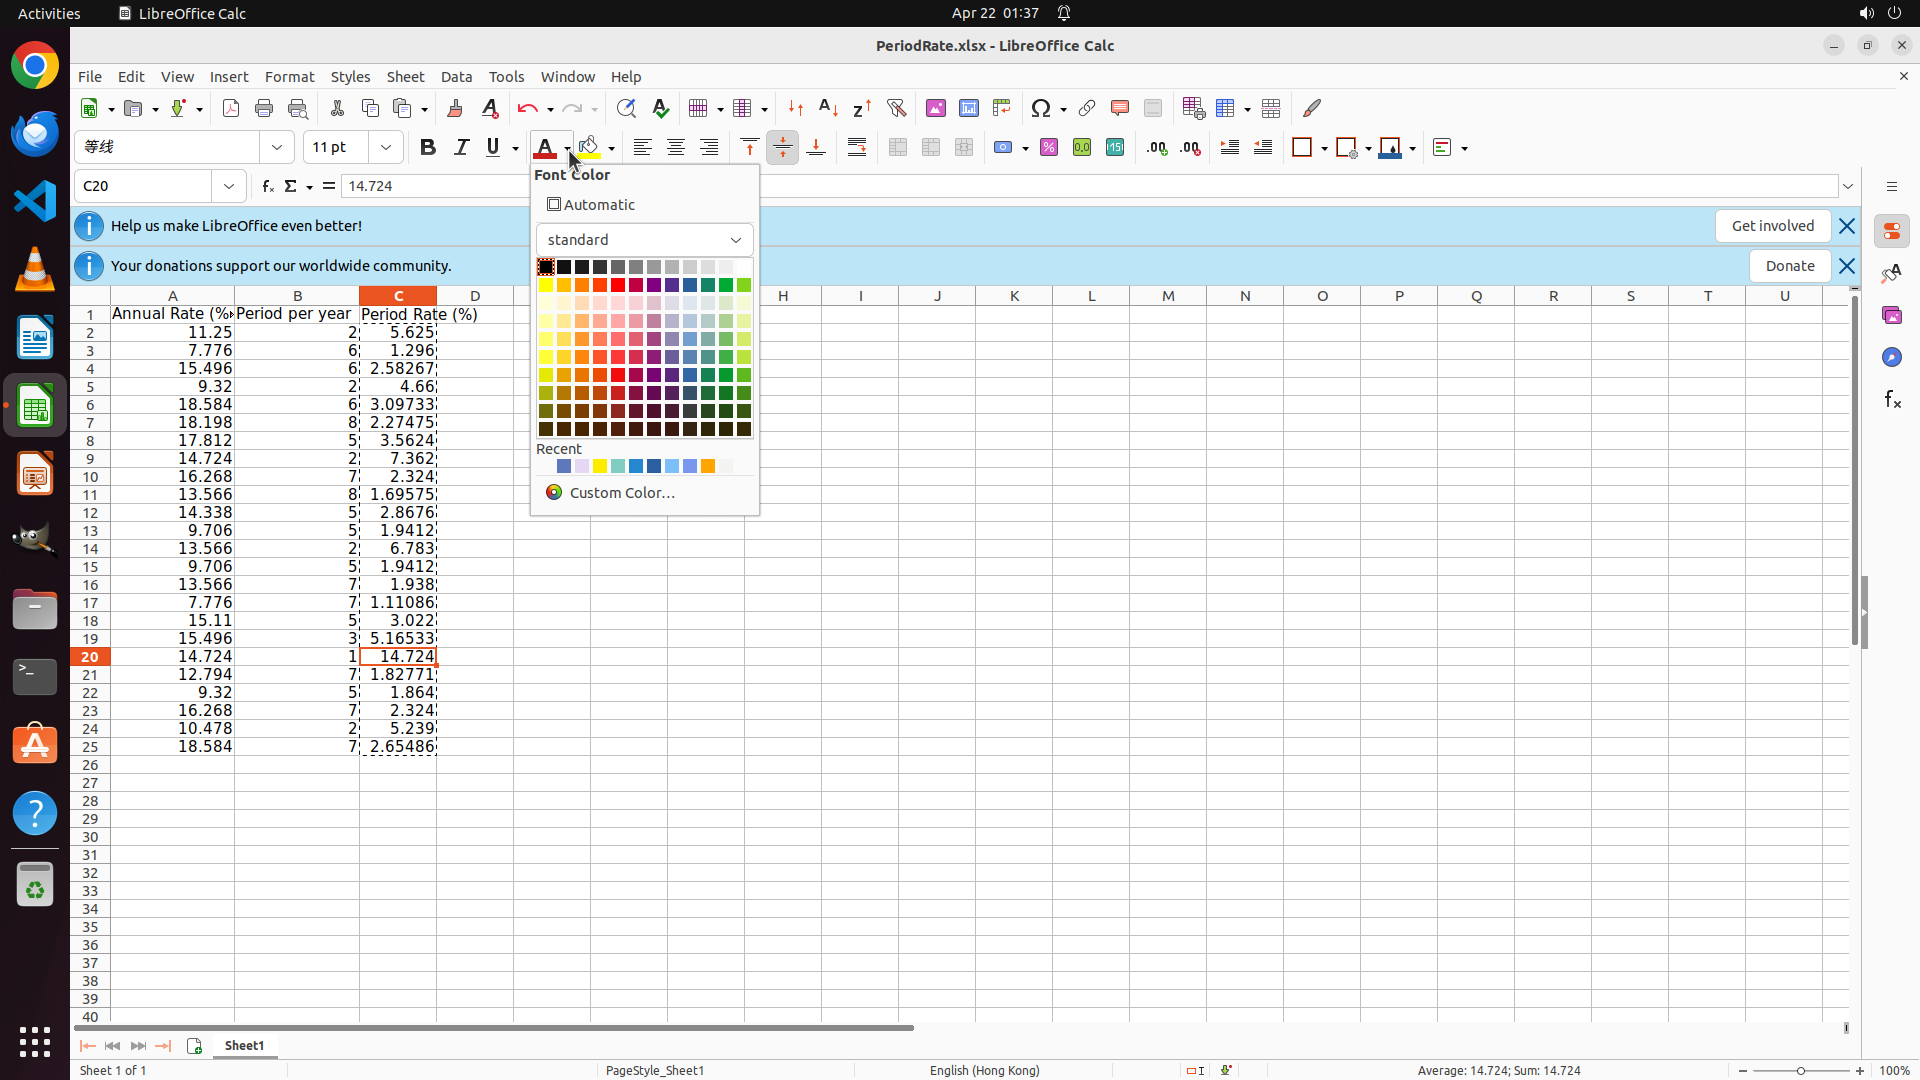Viewport: 1920px width, 1080px height.
Task: Click the Format as Percent icon
Action: 1048,148
